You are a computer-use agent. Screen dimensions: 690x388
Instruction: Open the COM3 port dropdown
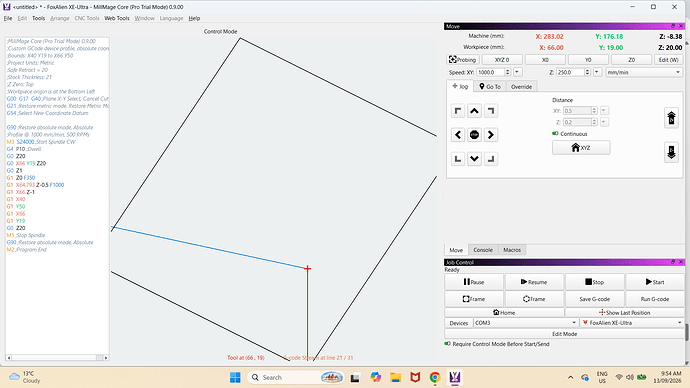(x=525, y=323)
